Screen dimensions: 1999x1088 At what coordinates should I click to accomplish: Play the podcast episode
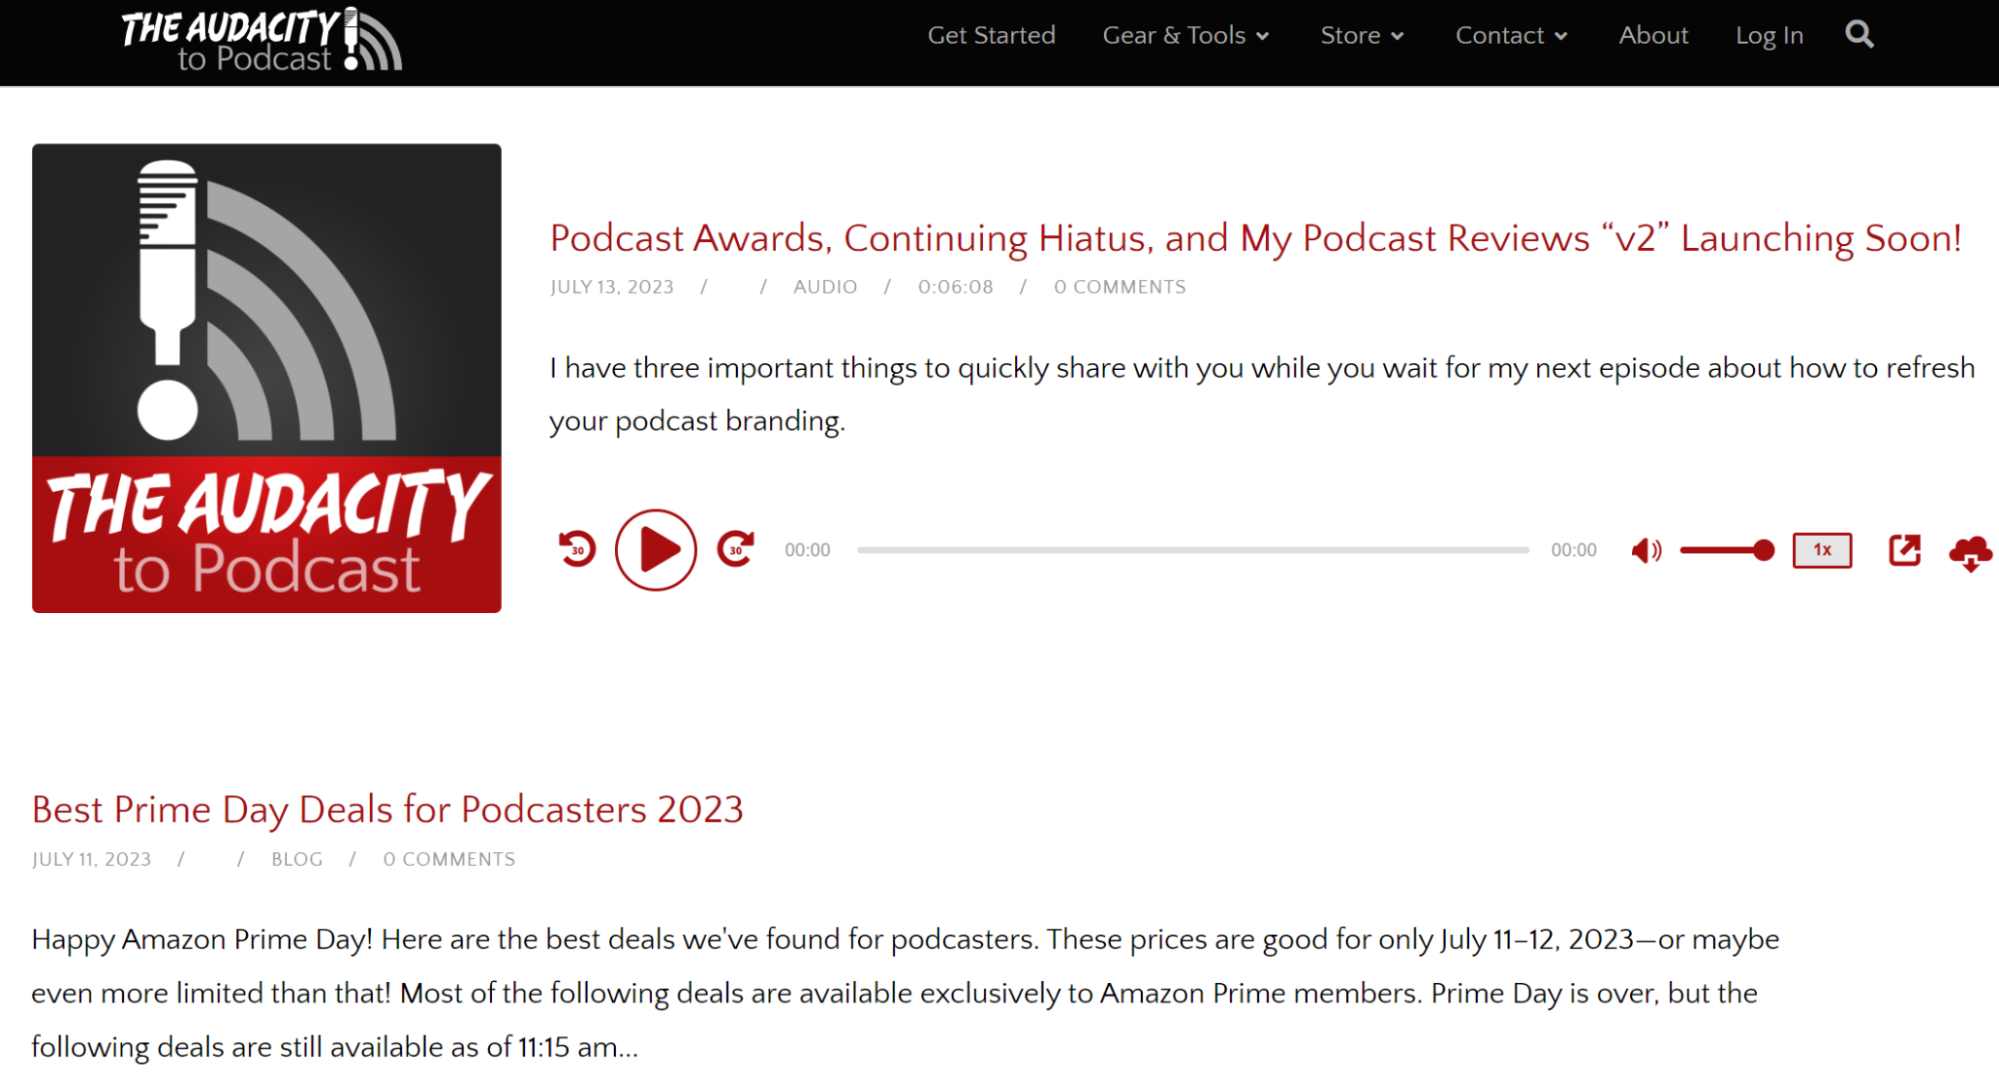click(655, 549)
